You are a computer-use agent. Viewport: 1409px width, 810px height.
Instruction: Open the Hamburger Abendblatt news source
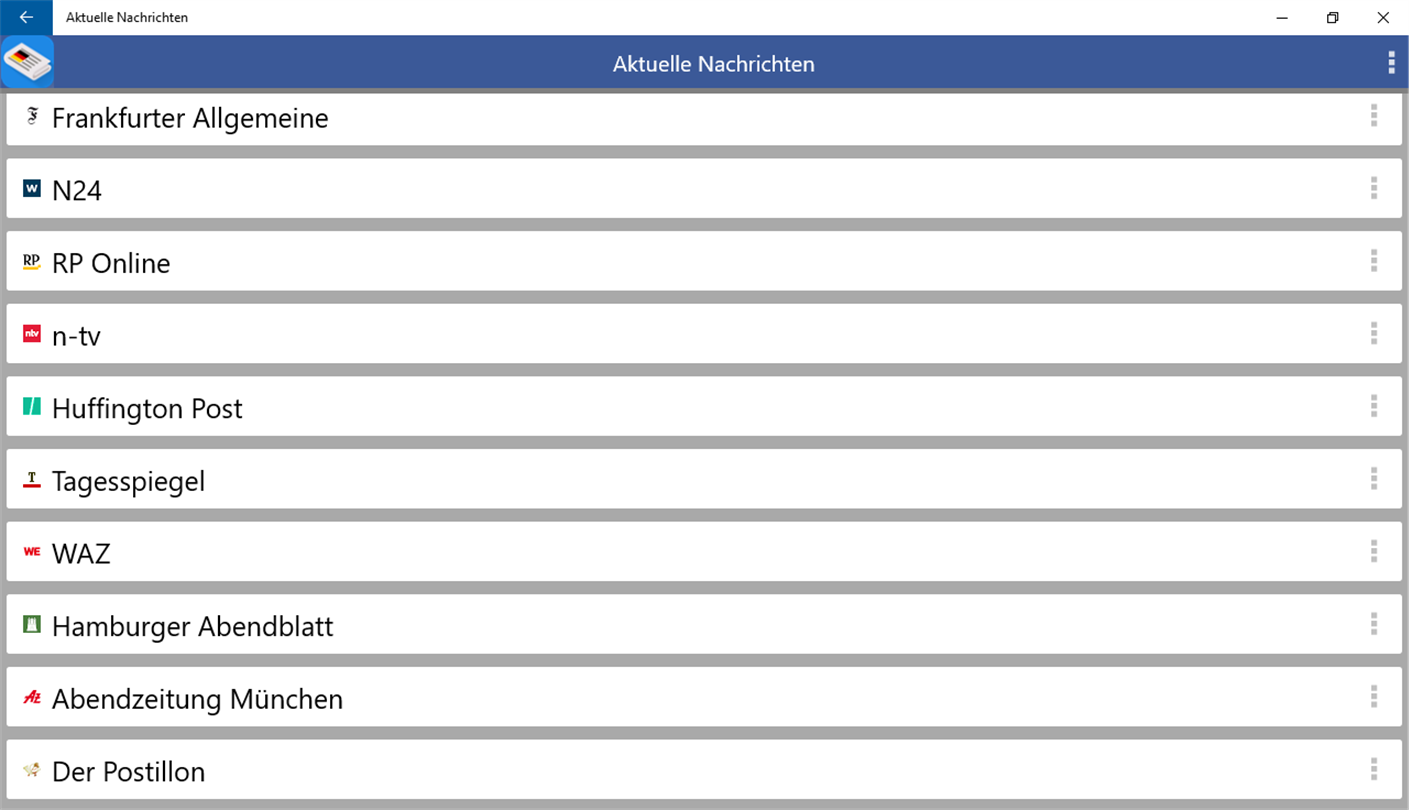tap(192, 626)
